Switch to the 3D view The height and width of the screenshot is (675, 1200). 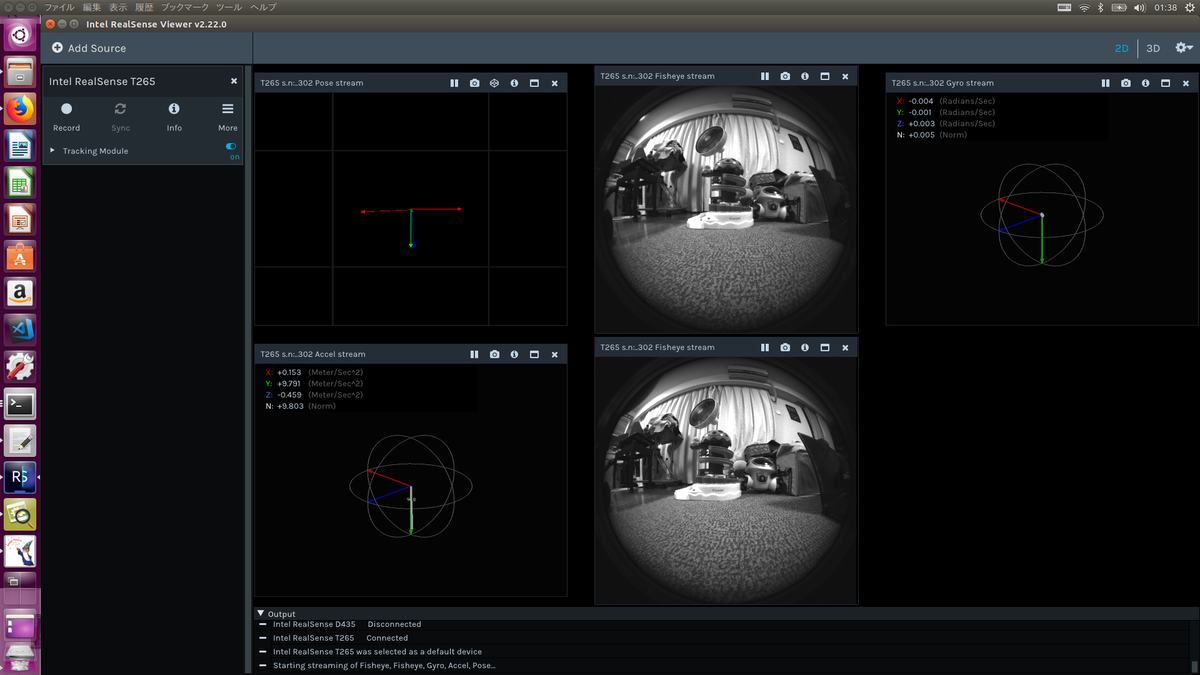point(1153,48)
